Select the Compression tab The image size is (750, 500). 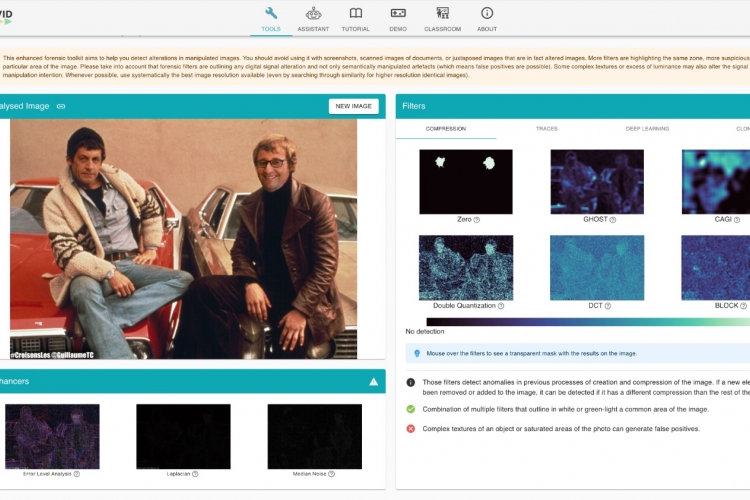point(445,129)
